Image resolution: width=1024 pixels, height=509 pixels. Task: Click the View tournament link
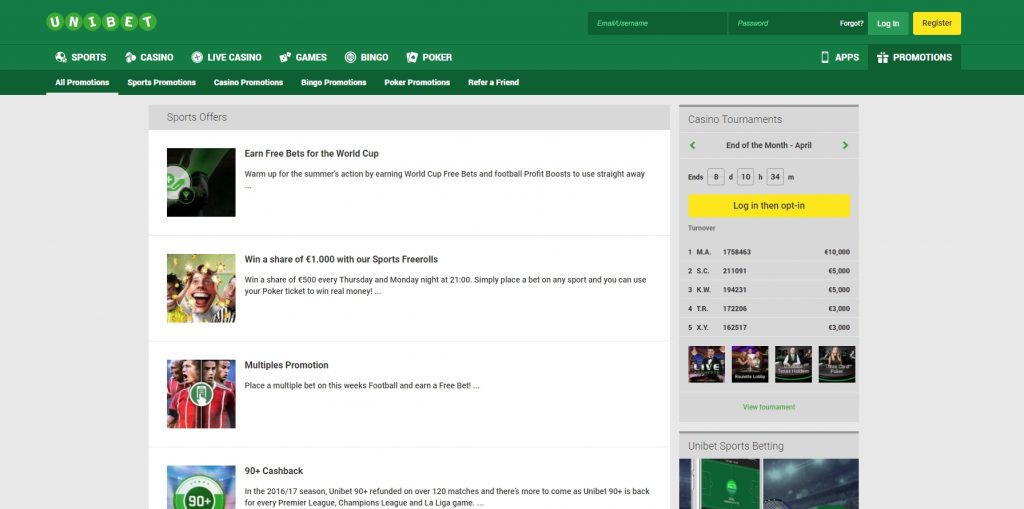[x=769, y=407]
